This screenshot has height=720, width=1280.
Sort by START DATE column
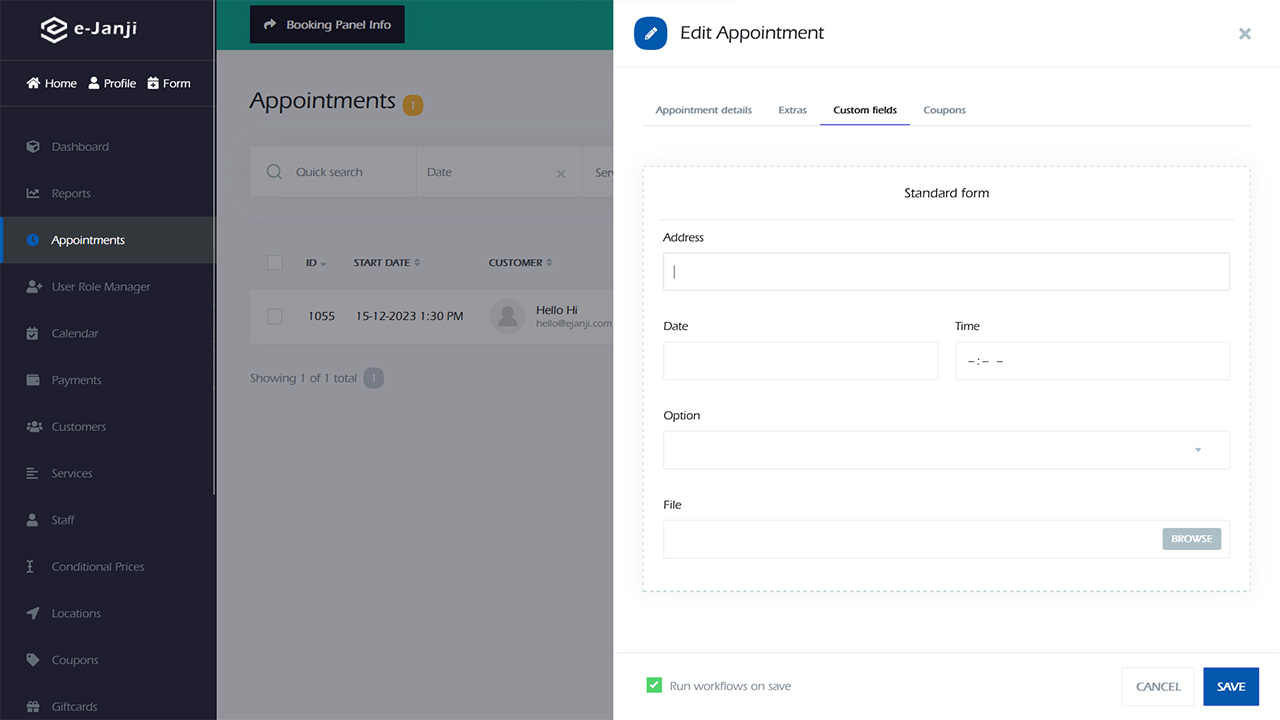pos(387,263)
